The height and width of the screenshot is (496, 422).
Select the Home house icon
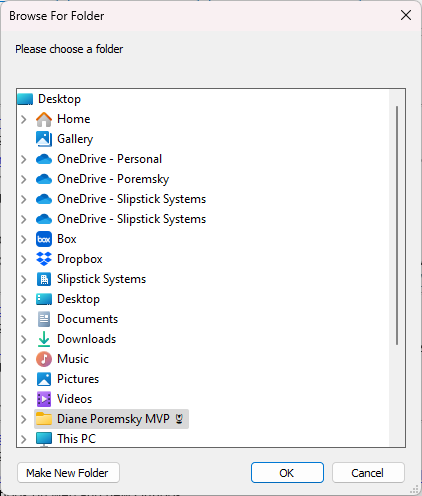coord(44,119)
